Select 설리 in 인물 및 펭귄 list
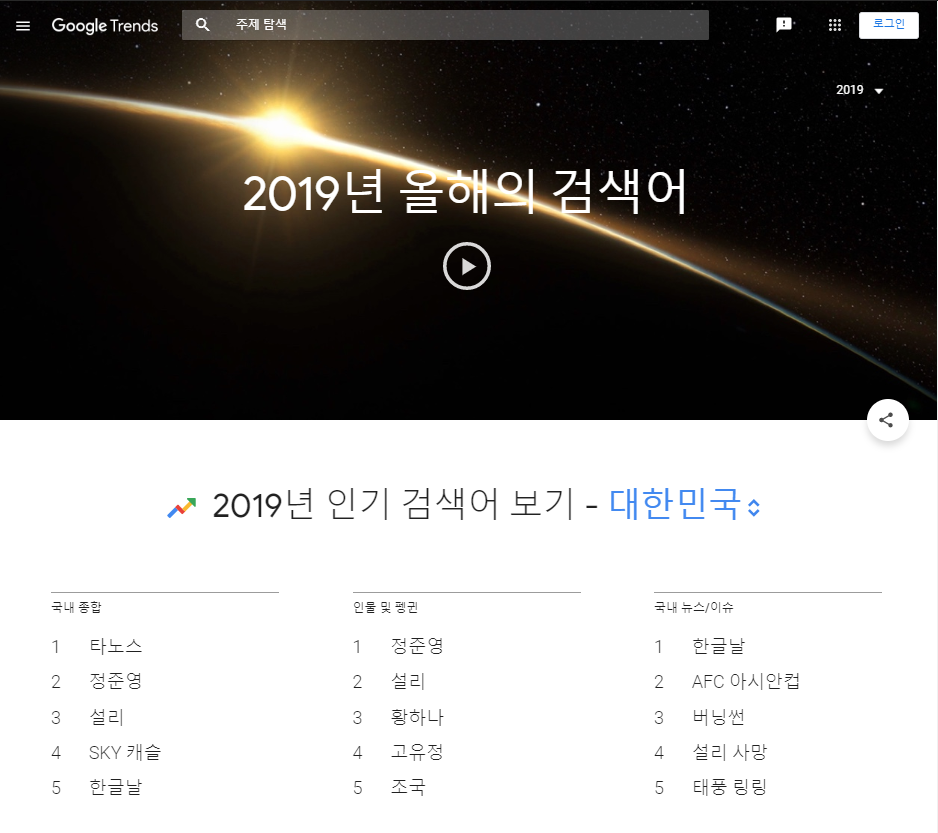This screenshot has height=833, width=938. [x=408, y=681]
